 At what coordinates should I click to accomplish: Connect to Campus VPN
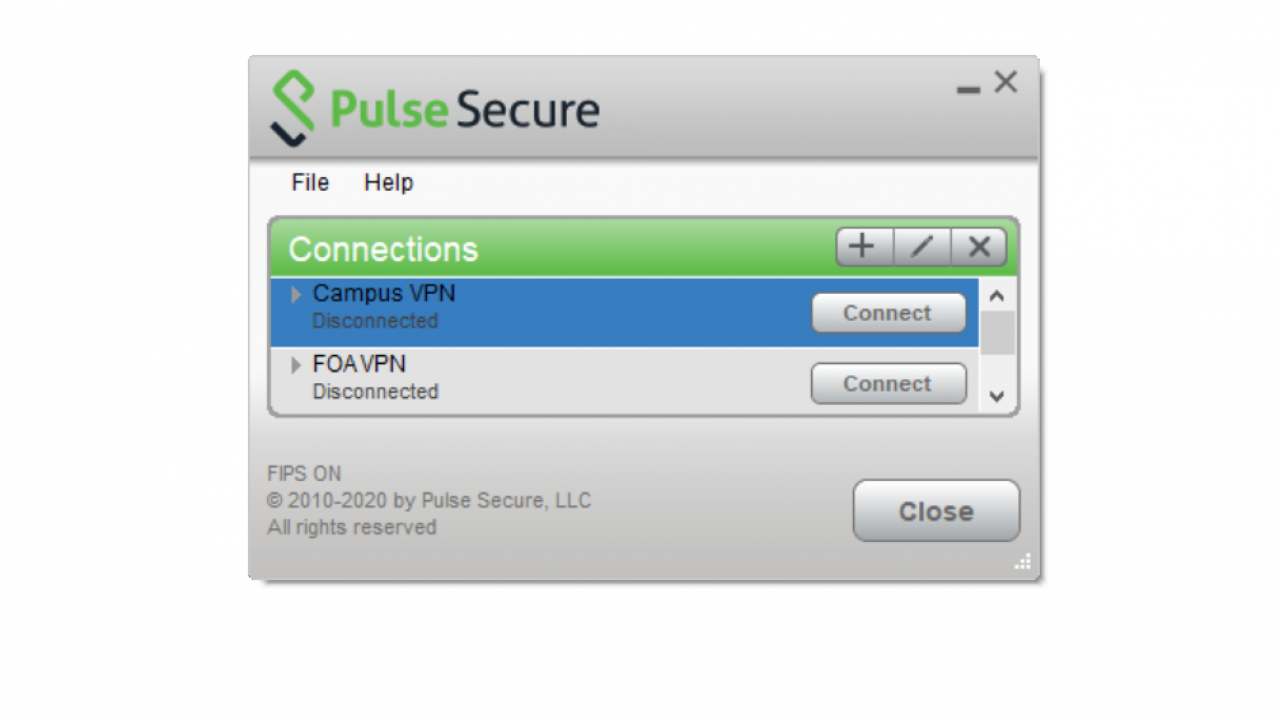click(888, 313)
